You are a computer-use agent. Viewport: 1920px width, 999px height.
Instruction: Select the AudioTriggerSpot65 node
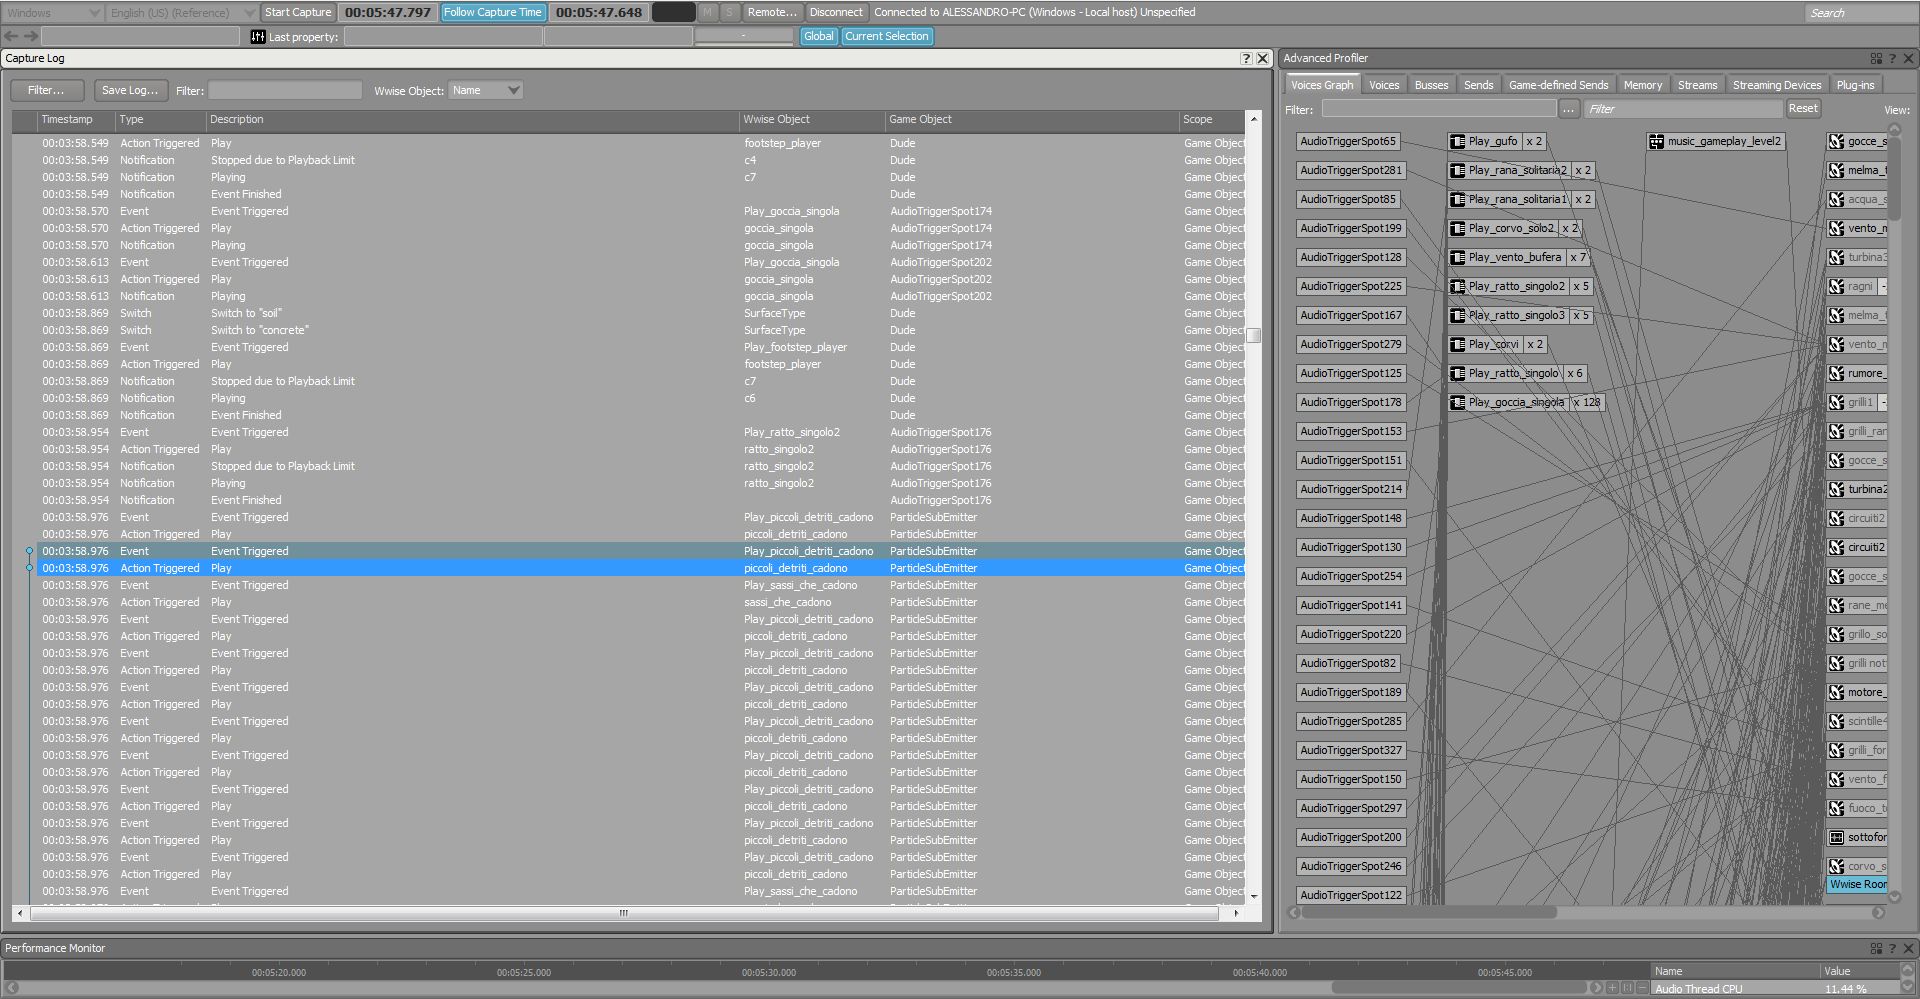1347,142
